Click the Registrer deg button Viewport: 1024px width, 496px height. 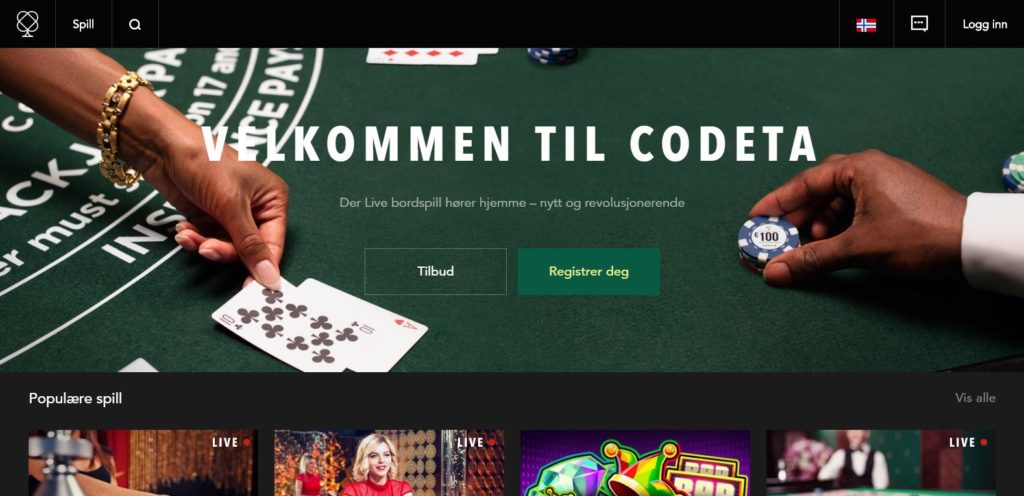pos(589,271)
